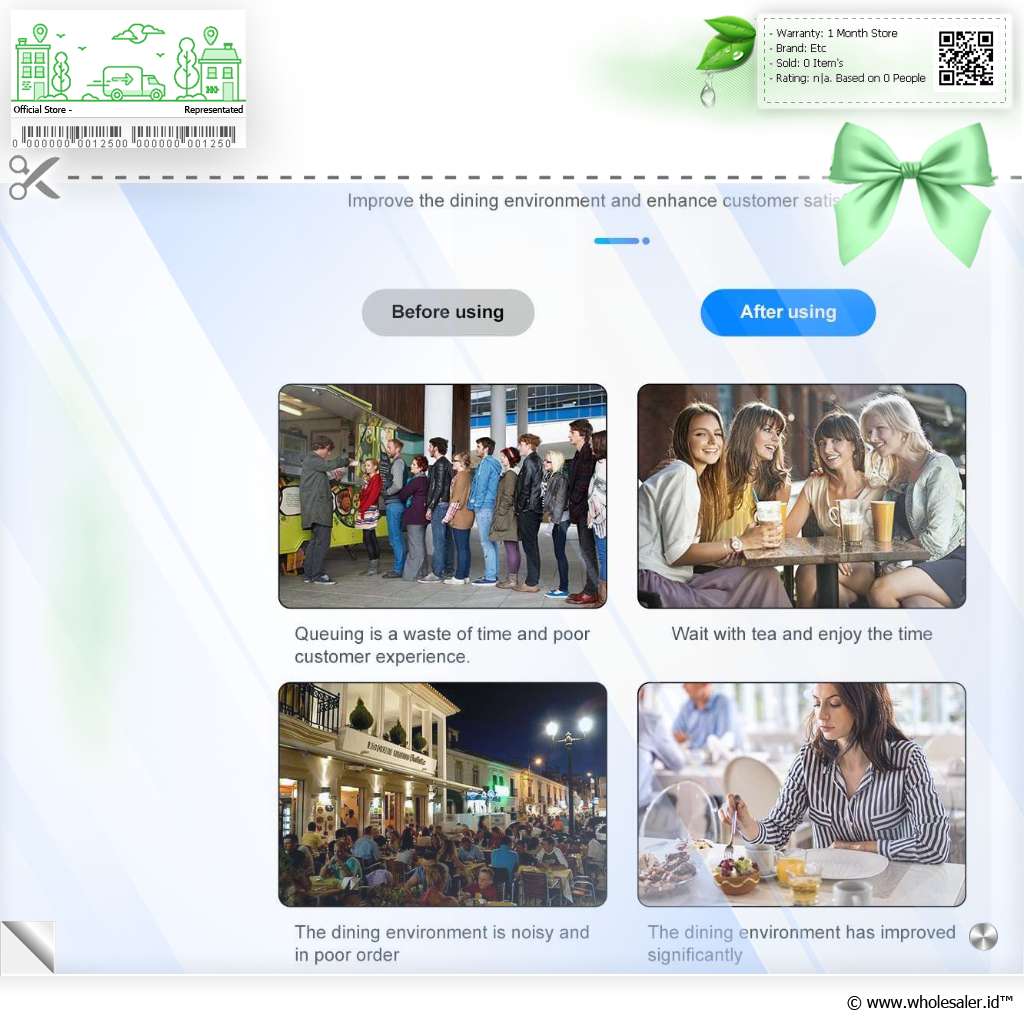Click 'Wait with tea and enjoy the time'
The image size is (1024, 1024).
coord(801,634)
